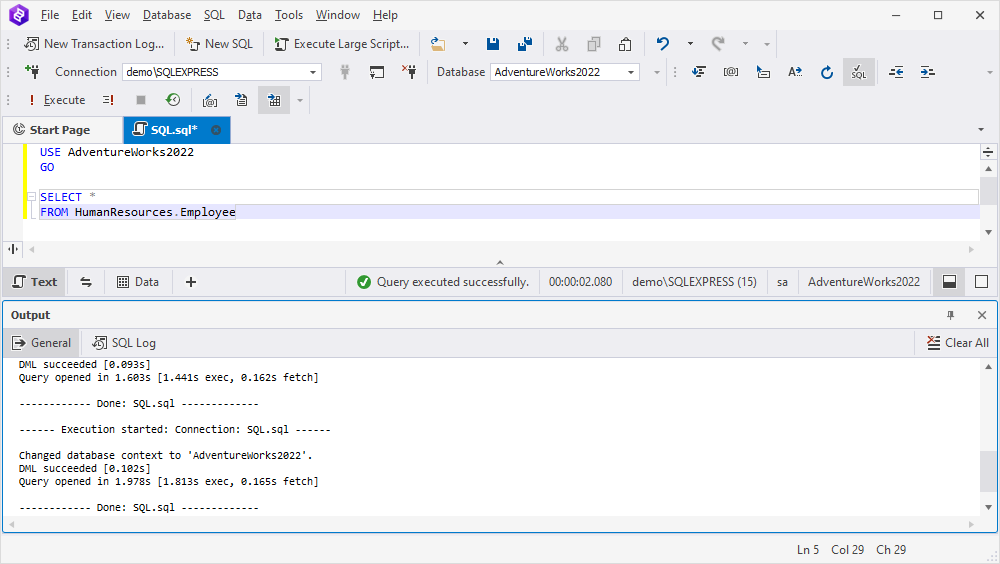1000x564 pixels.
Task: Click the Save All icon
Action: point(525,44)
